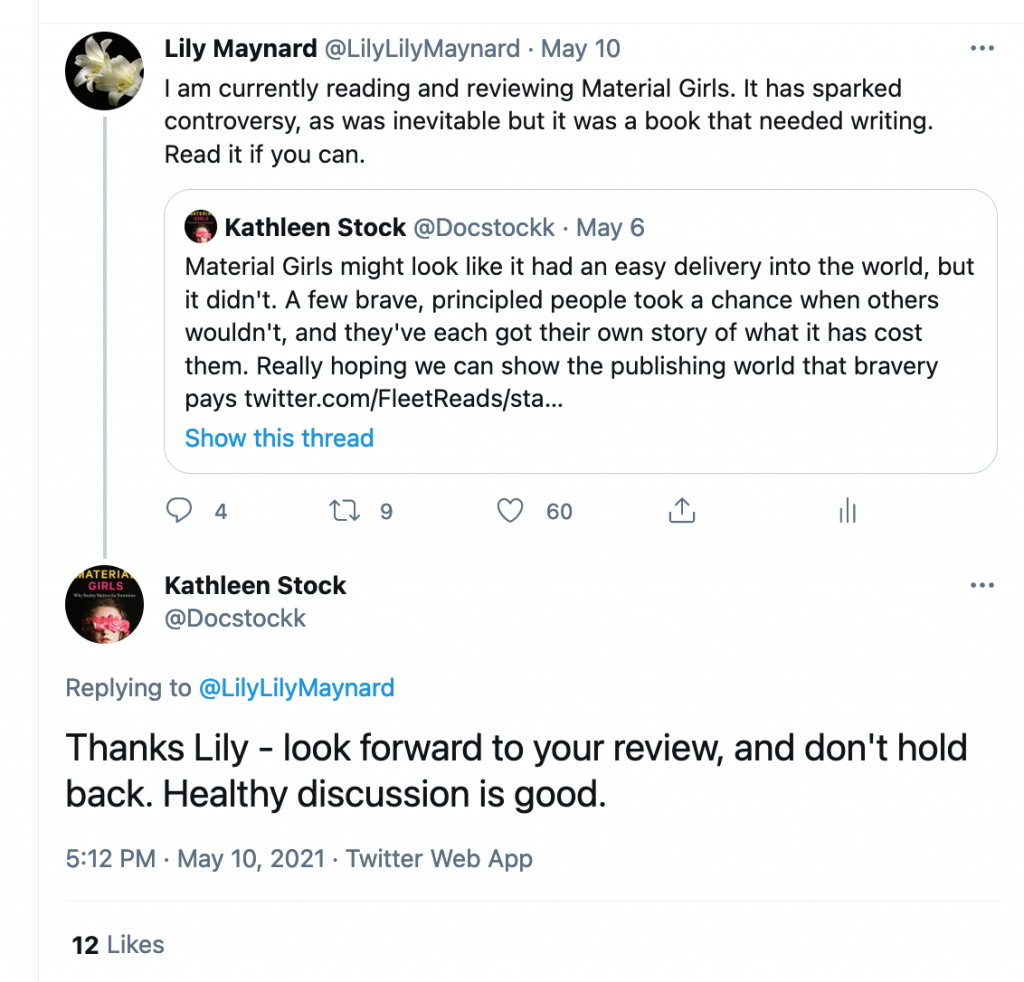The image size is (1024, 982).
Task: Open Kathleen Stock's profile avatar in reply
Action: tap(105, 603)
